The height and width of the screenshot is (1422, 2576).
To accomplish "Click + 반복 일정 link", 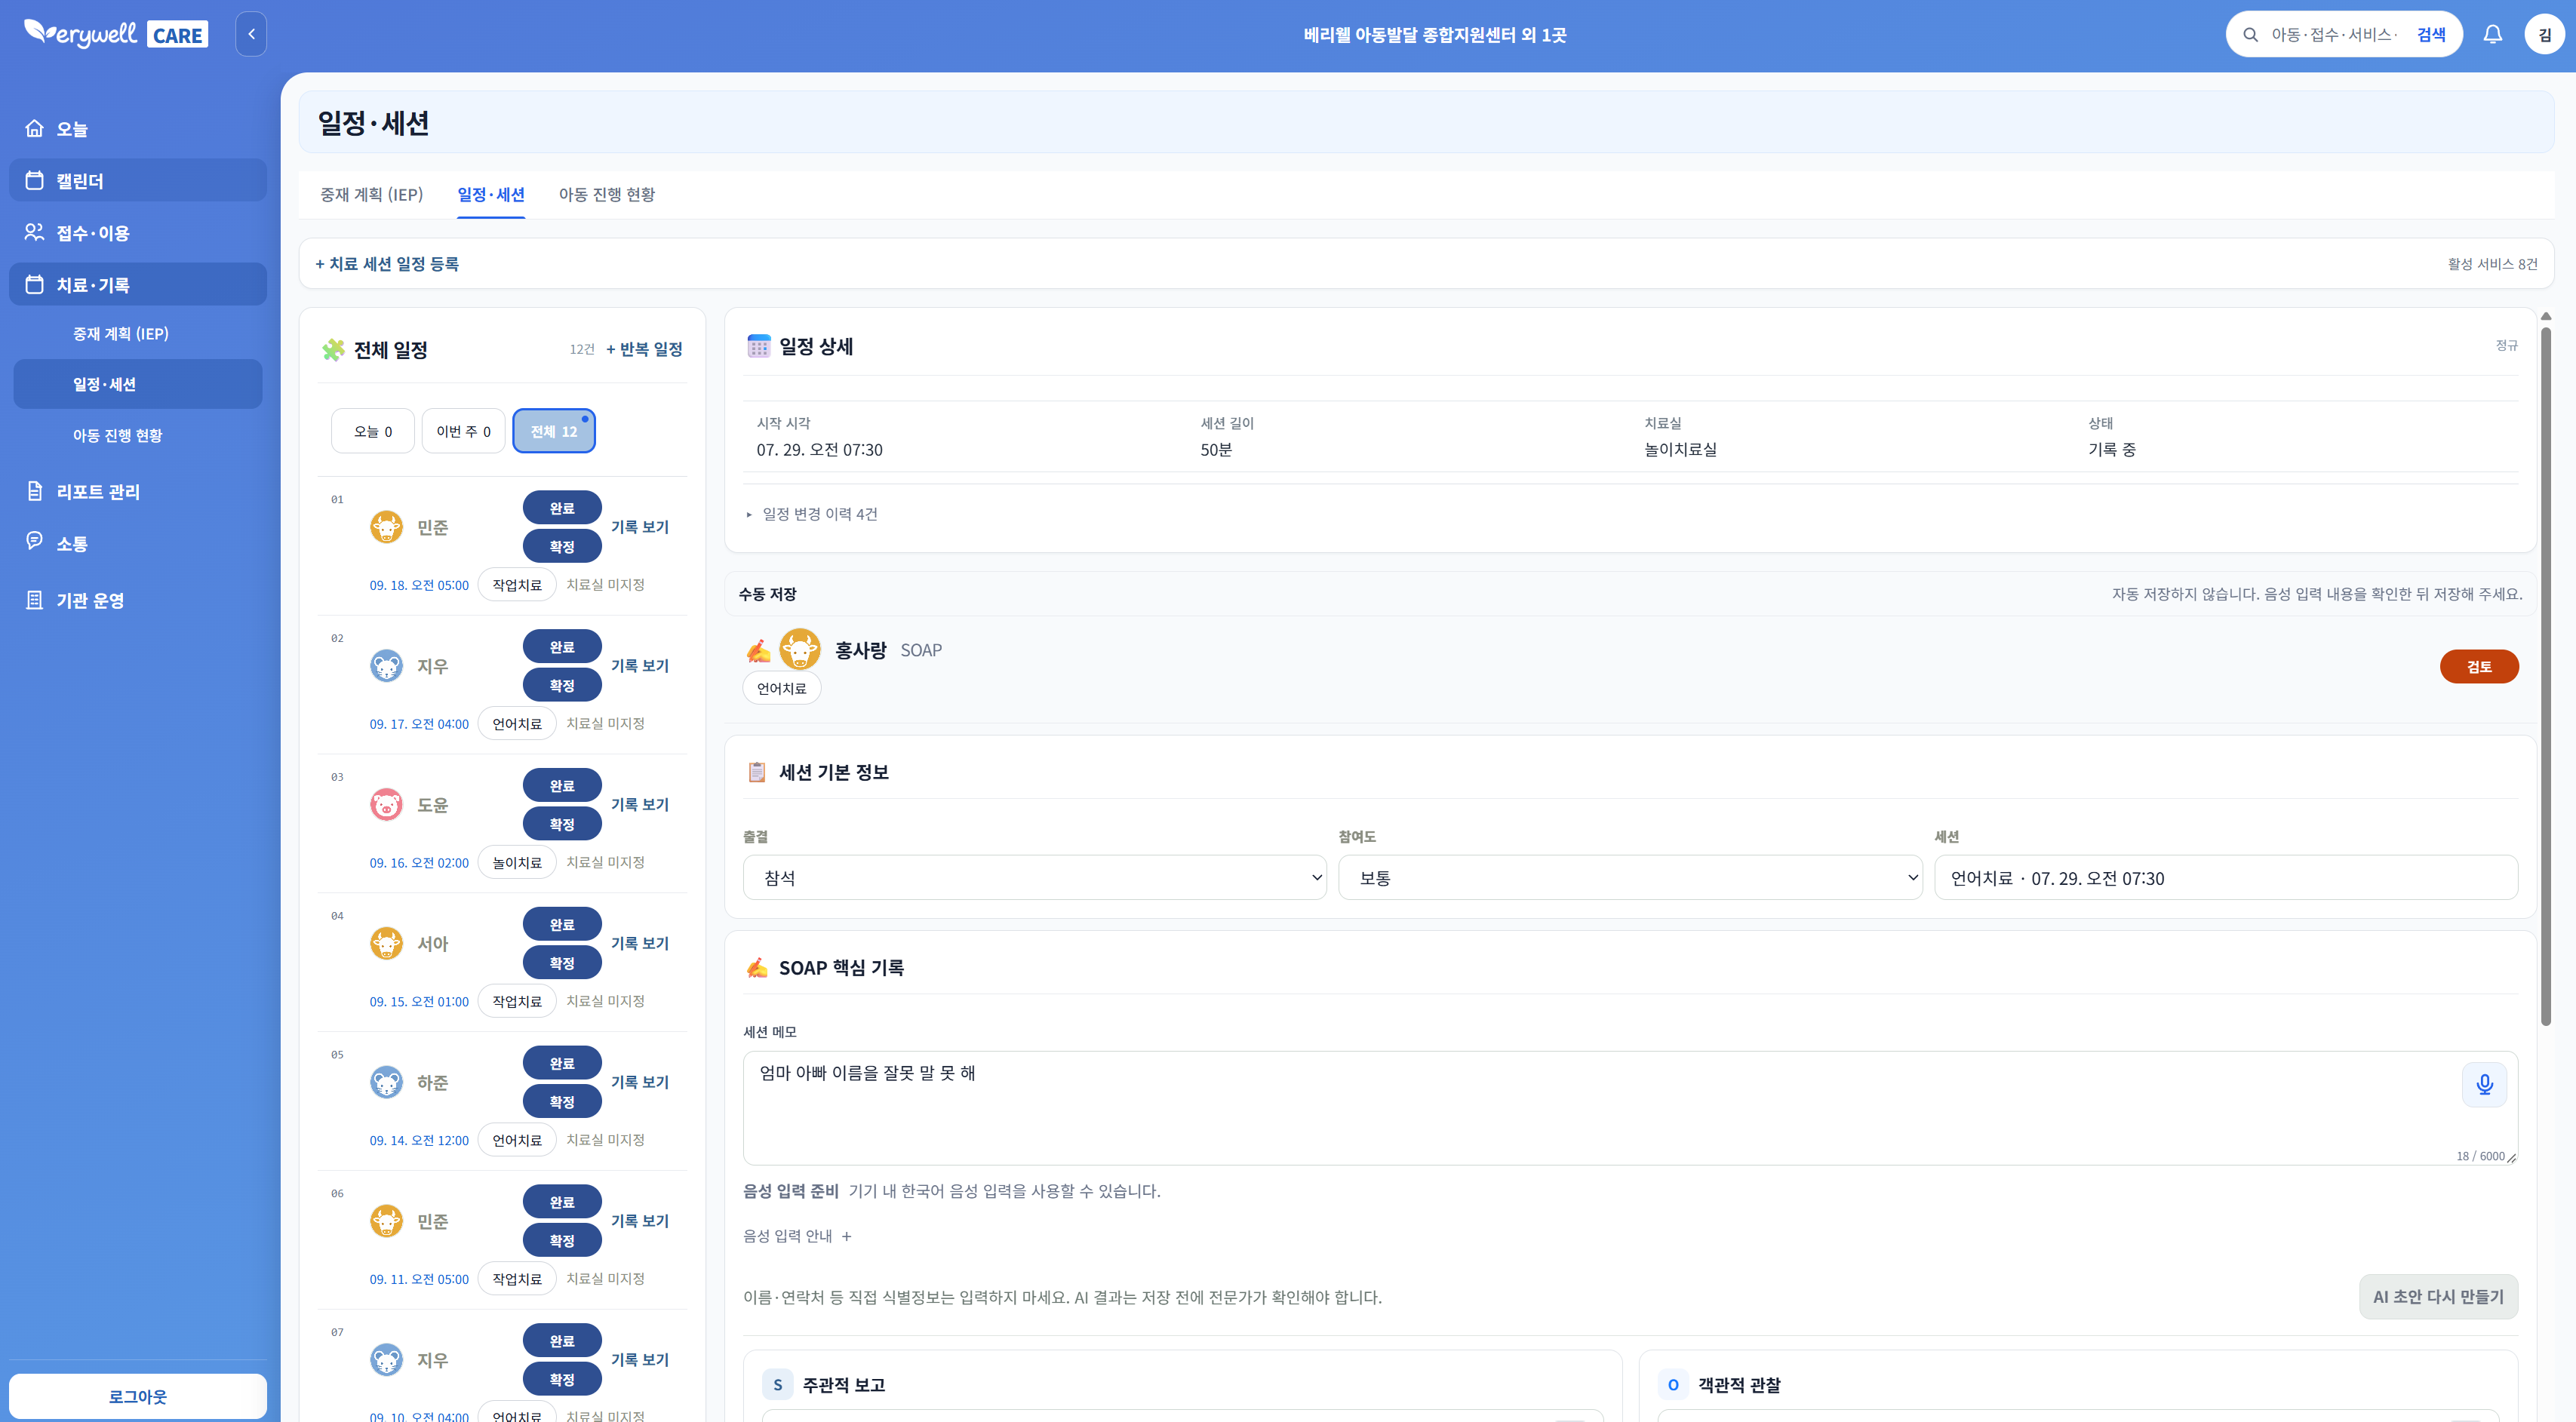I will coord(645,349).
